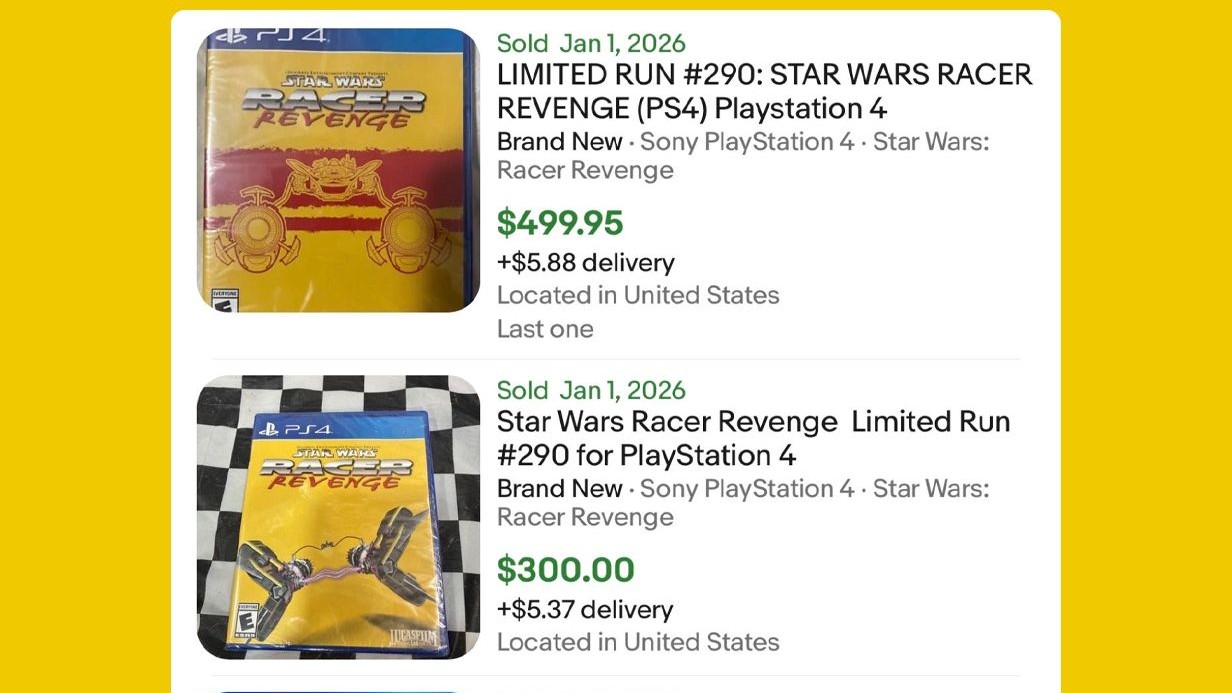Click the "+$5.37 delivery" text
Image resolution: width=1232 pixels, height=693 pixels.
point(585,610)
